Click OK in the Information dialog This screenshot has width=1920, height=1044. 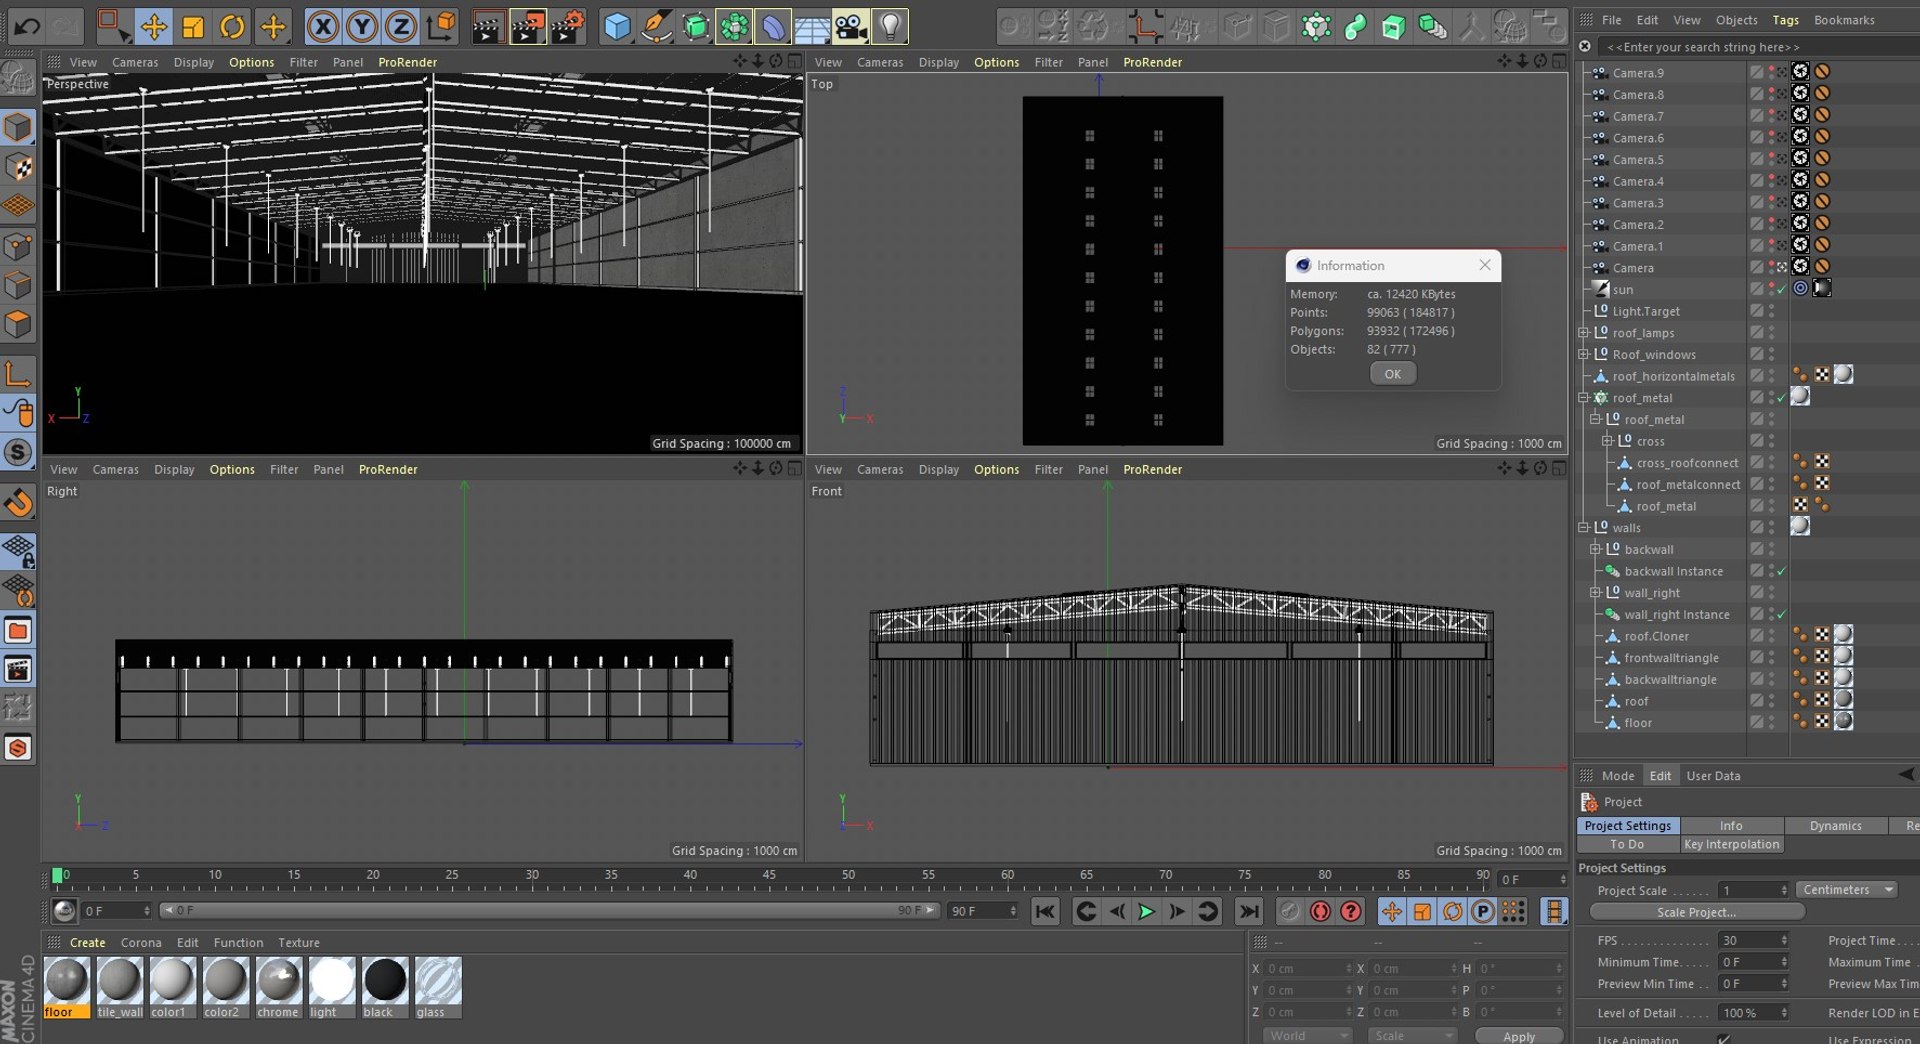coord(1392,374)
